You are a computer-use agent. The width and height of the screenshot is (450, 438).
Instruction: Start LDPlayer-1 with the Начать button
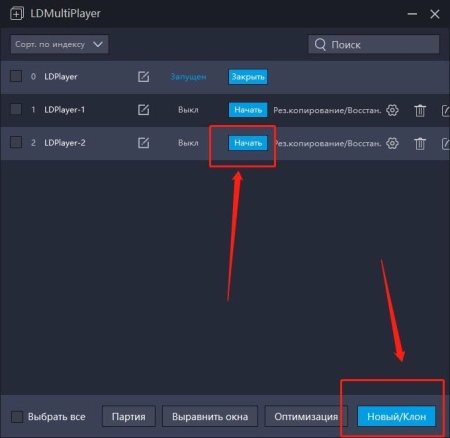pyautogui.click(x=248, y=110)
